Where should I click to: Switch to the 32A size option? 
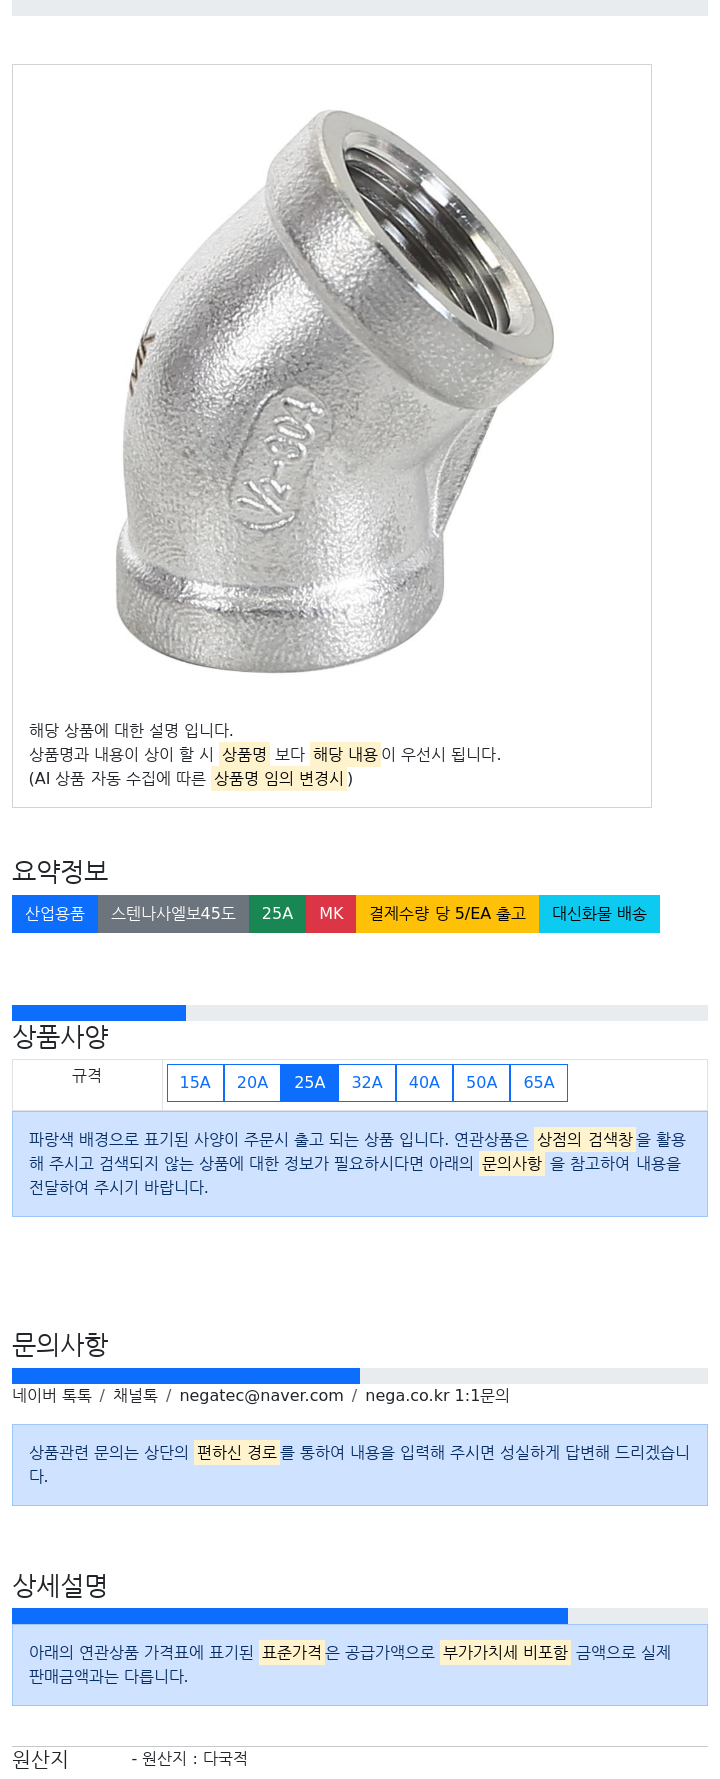pos(367,1083)
